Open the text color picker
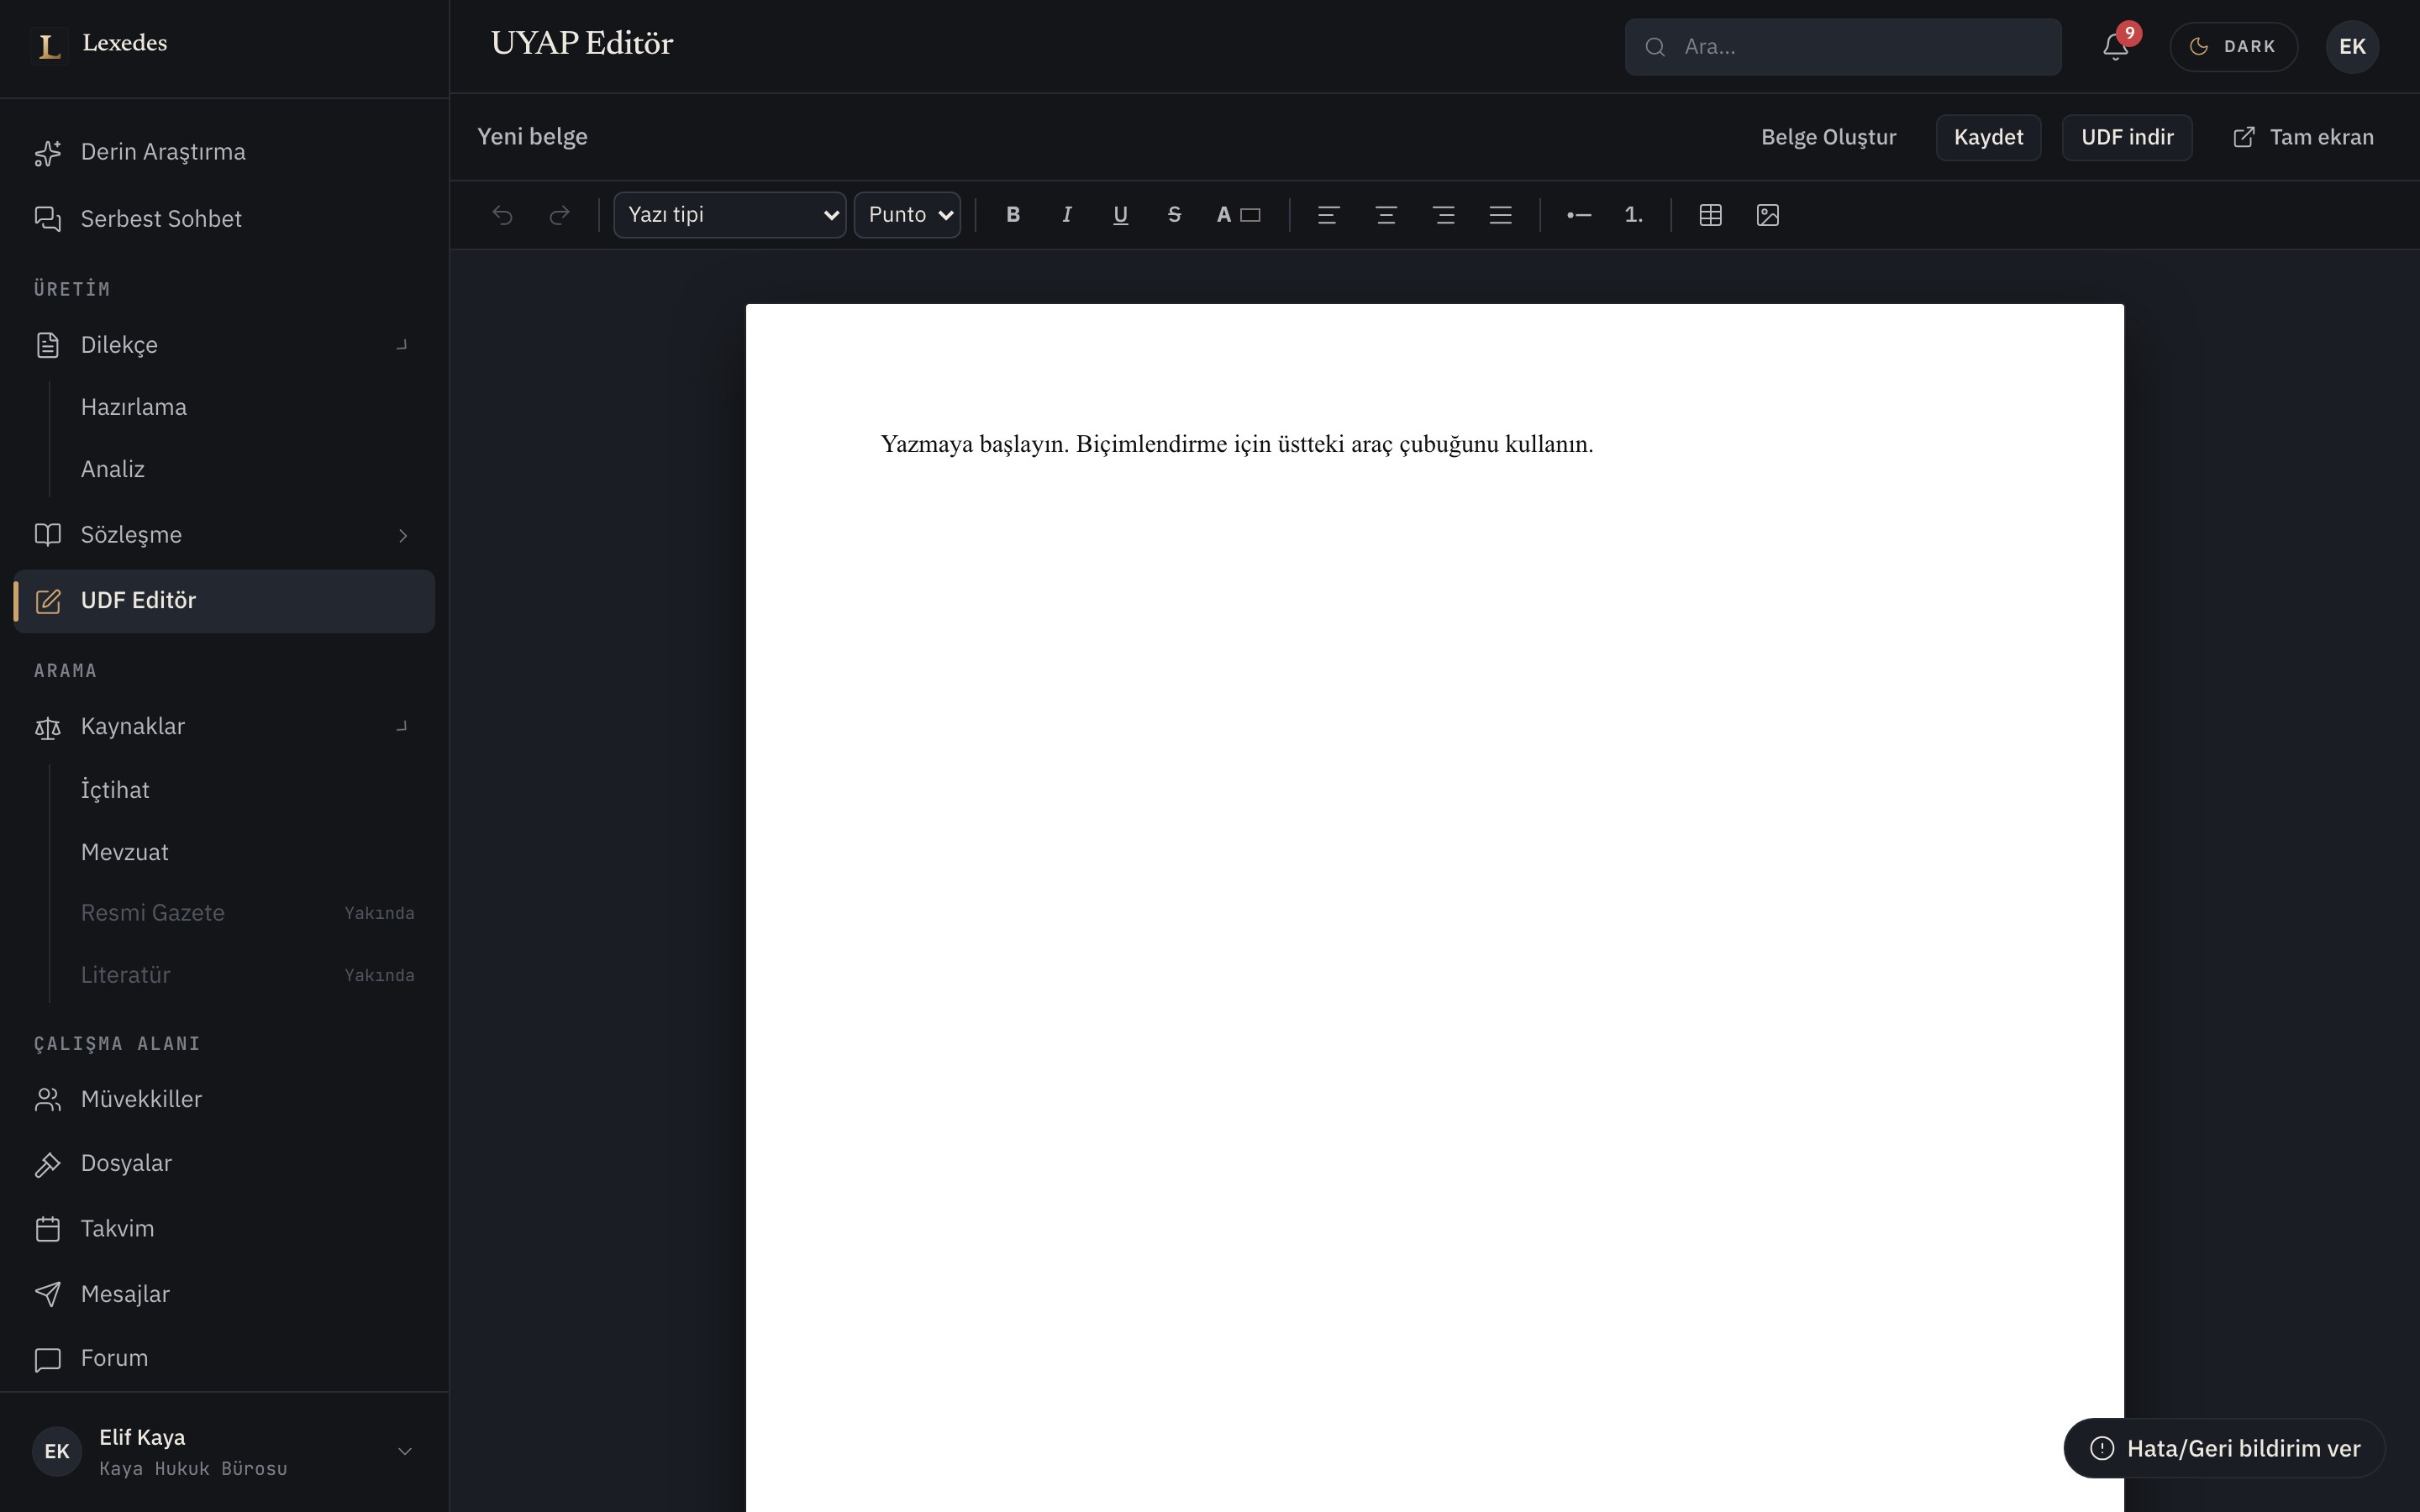 1238,215
